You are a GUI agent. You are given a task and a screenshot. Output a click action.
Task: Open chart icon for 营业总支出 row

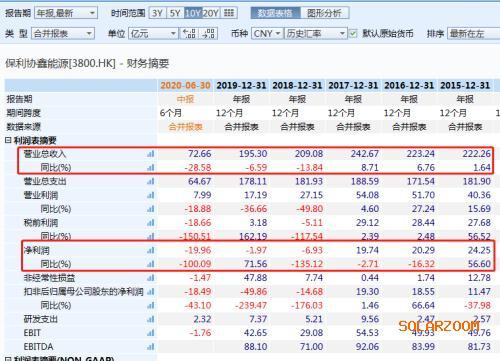tap(151, 181)
